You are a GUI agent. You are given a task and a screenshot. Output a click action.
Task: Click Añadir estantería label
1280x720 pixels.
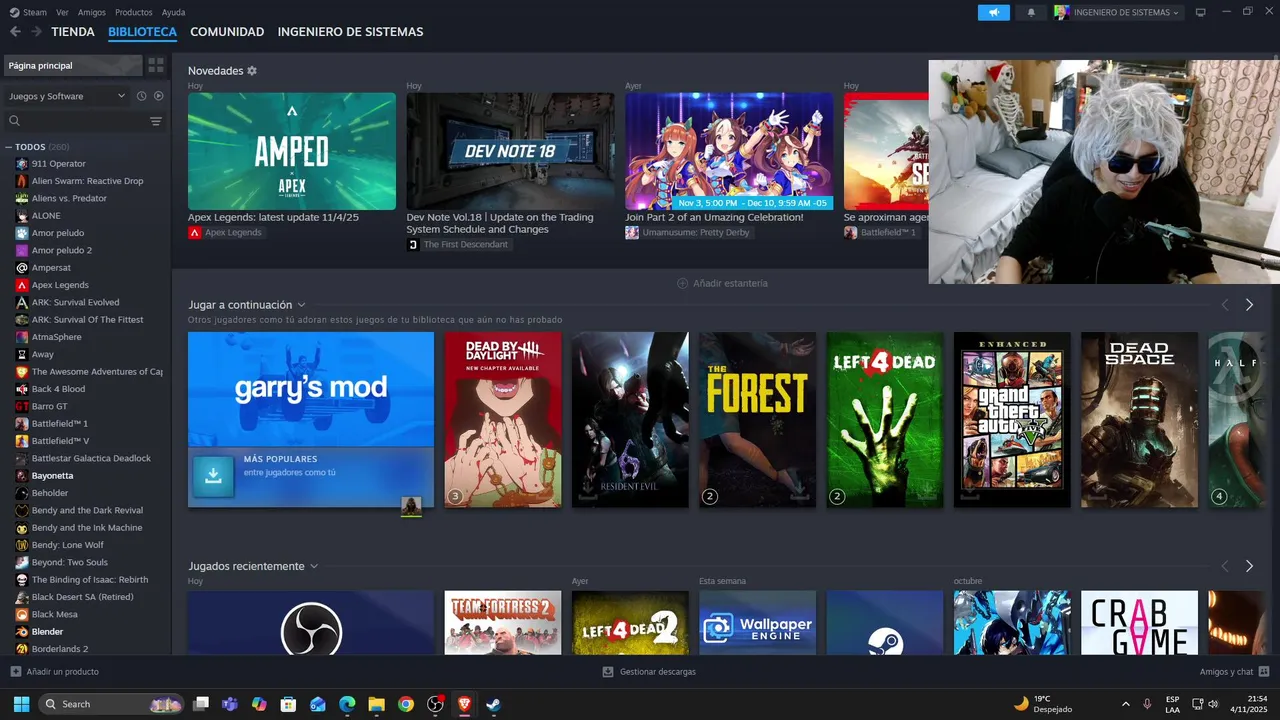pyautogui.click(x=730, y=283)
